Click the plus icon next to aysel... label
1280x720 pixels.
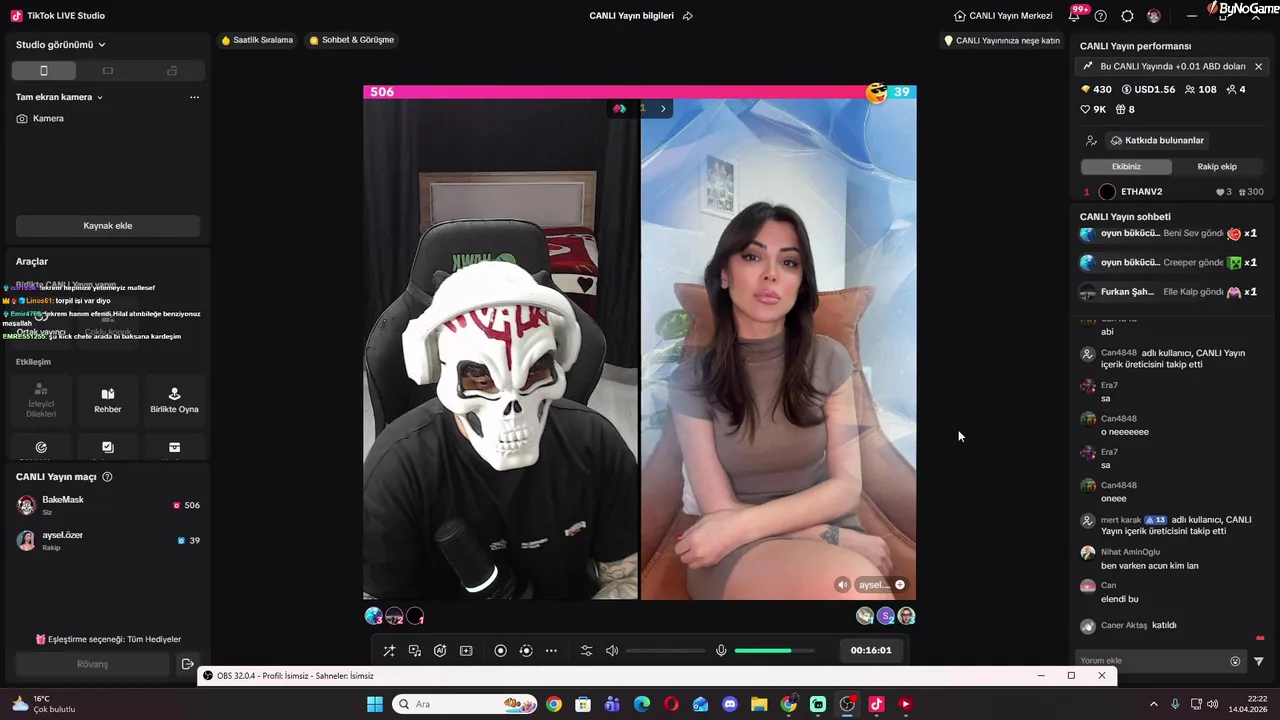tap(900, 585)
